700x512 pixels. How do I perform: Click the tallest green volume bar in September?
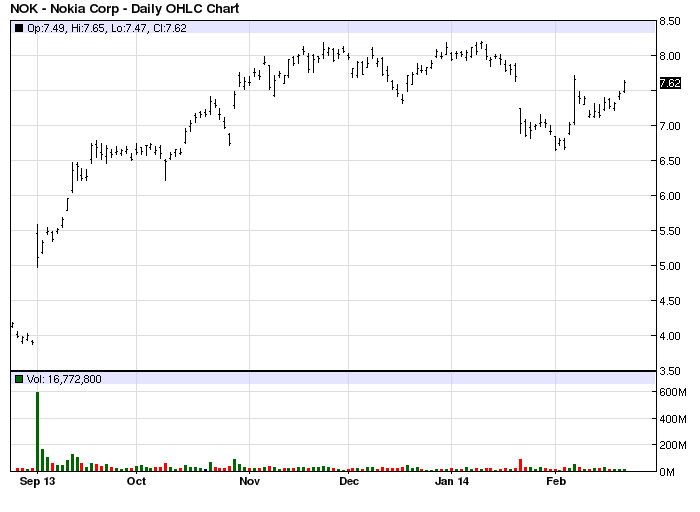(x=38, y=432)
